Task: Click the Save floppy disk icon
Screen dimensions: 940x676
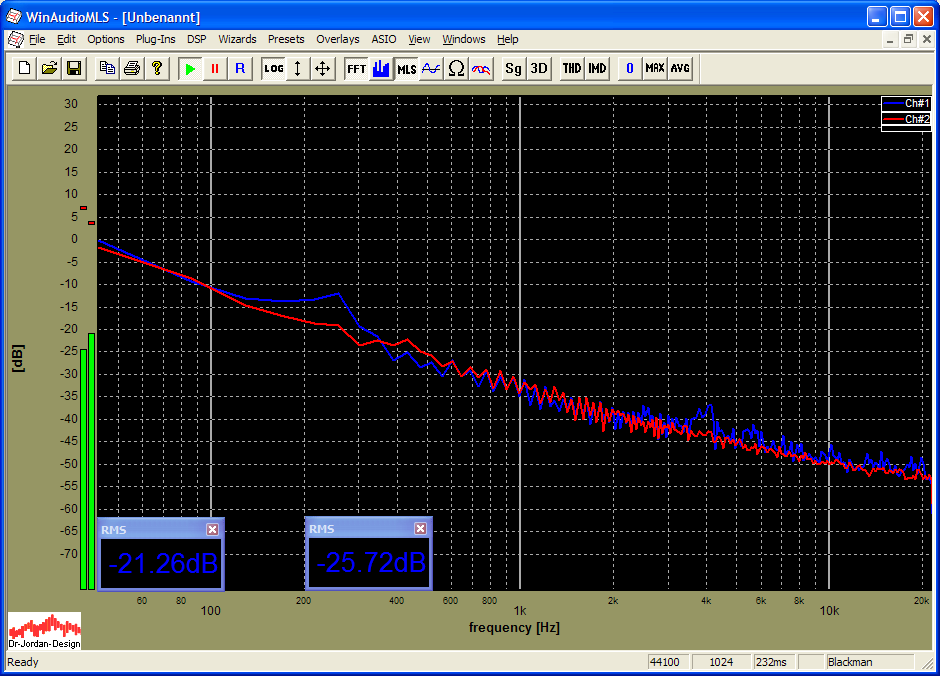Action: [x=74, y=68]
